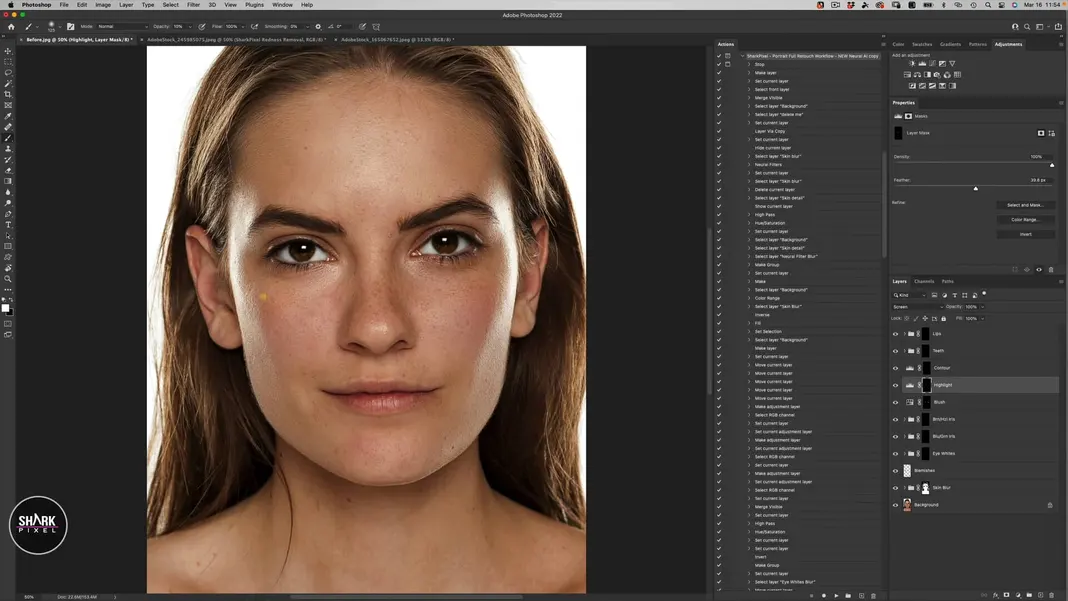Image resolution: width=1068 pixels, height=601 pixels.
Task: Select the Brush tool in toolbar
Action: pos(8,138)
